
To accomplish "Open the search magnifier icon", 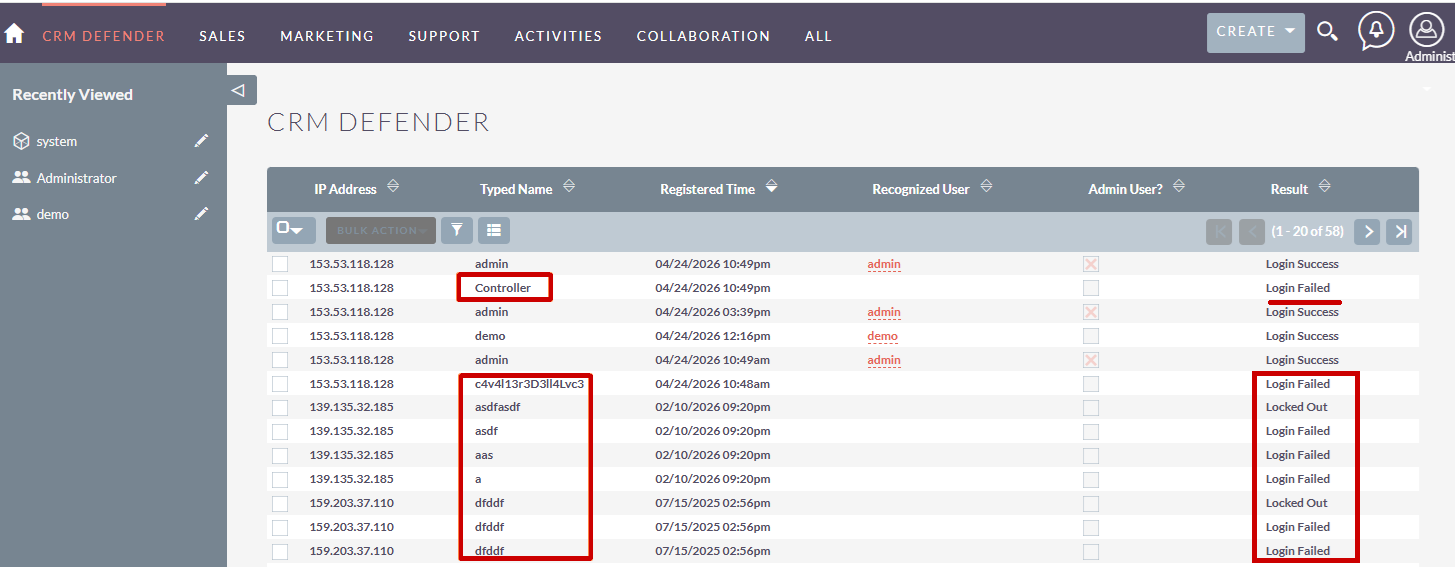I will click(x=1327, y=32).
